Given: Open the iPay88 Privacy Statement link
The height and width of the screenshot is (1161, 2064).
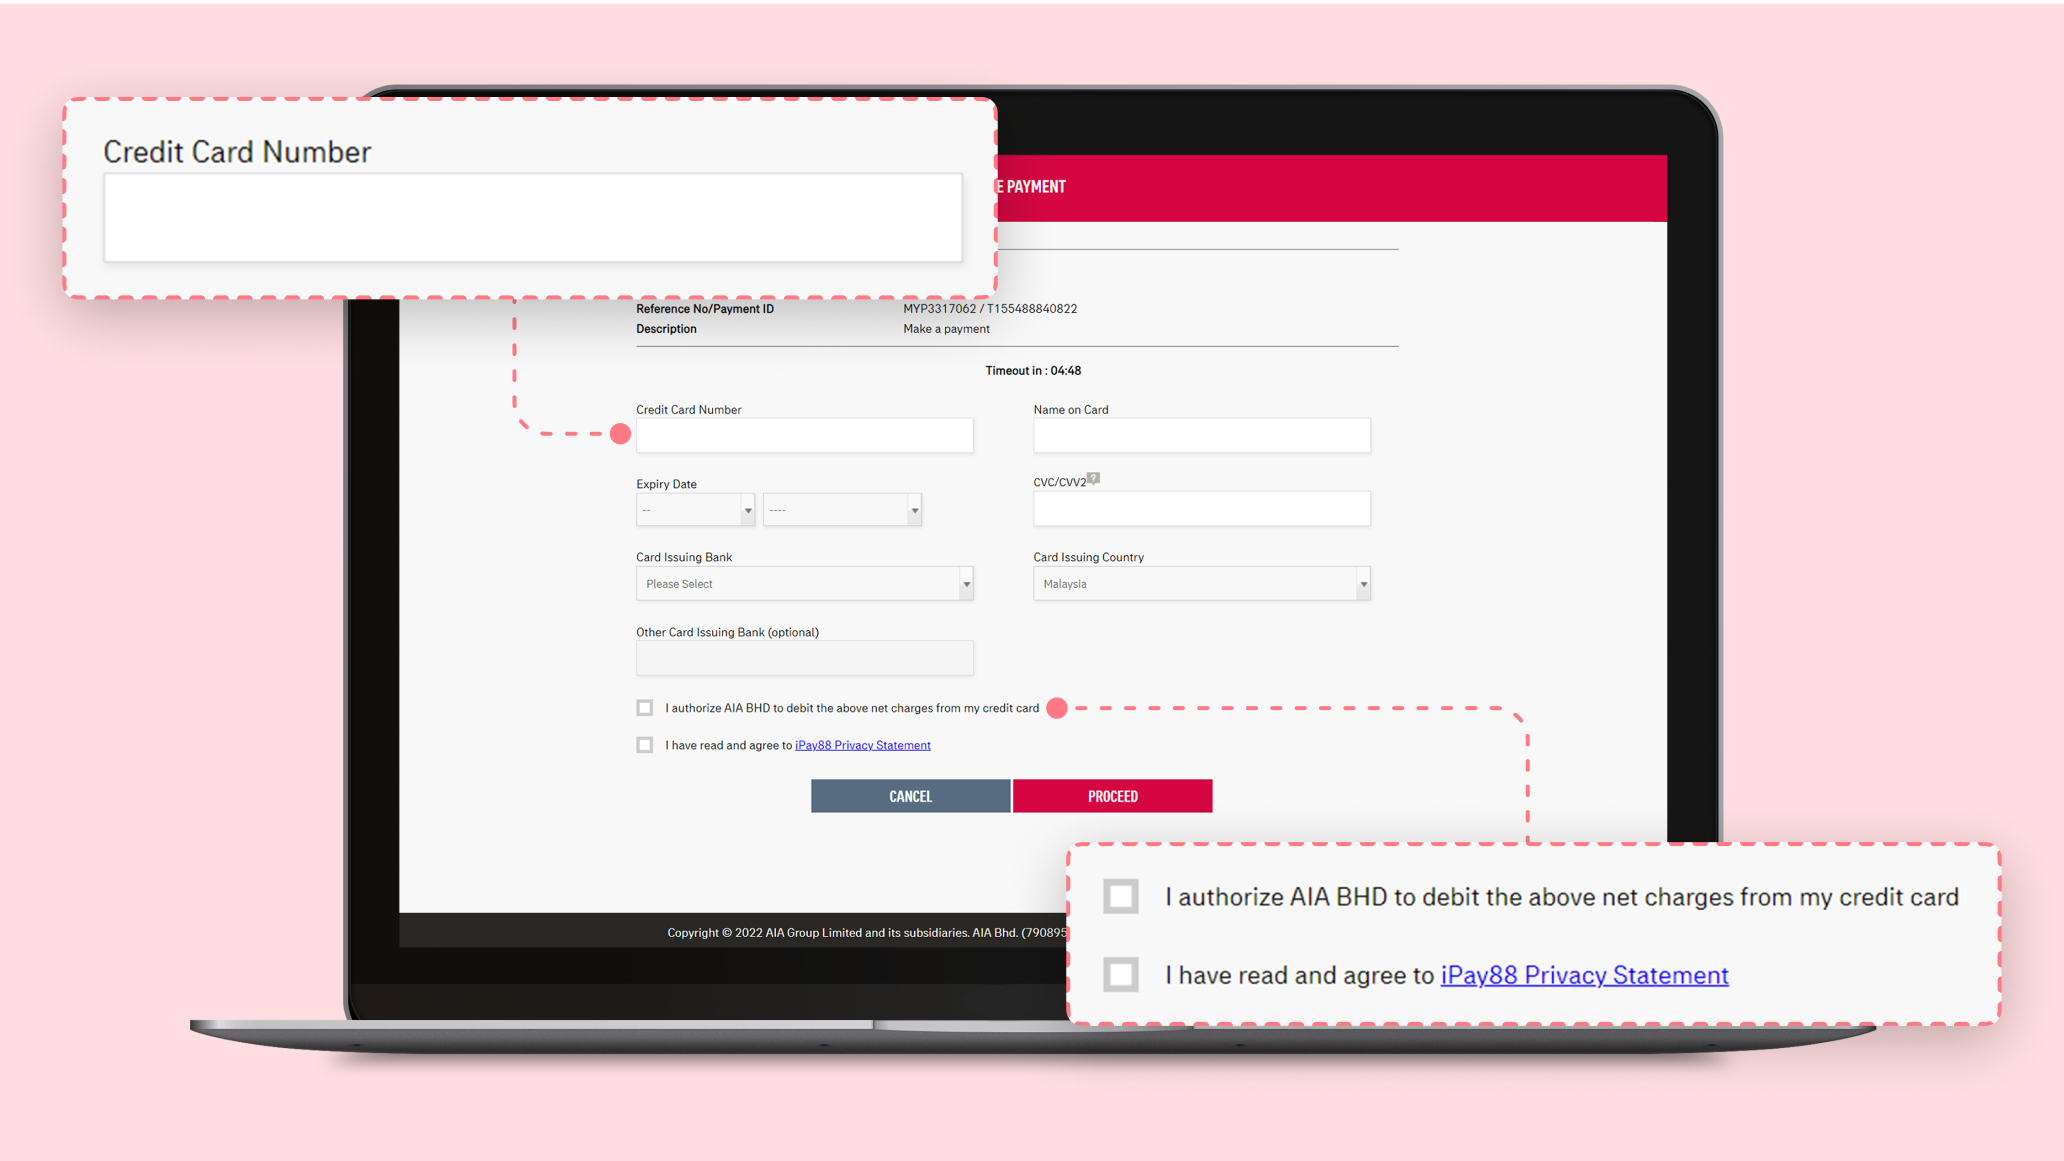Looking at the screenshot, I should (862, 744).
